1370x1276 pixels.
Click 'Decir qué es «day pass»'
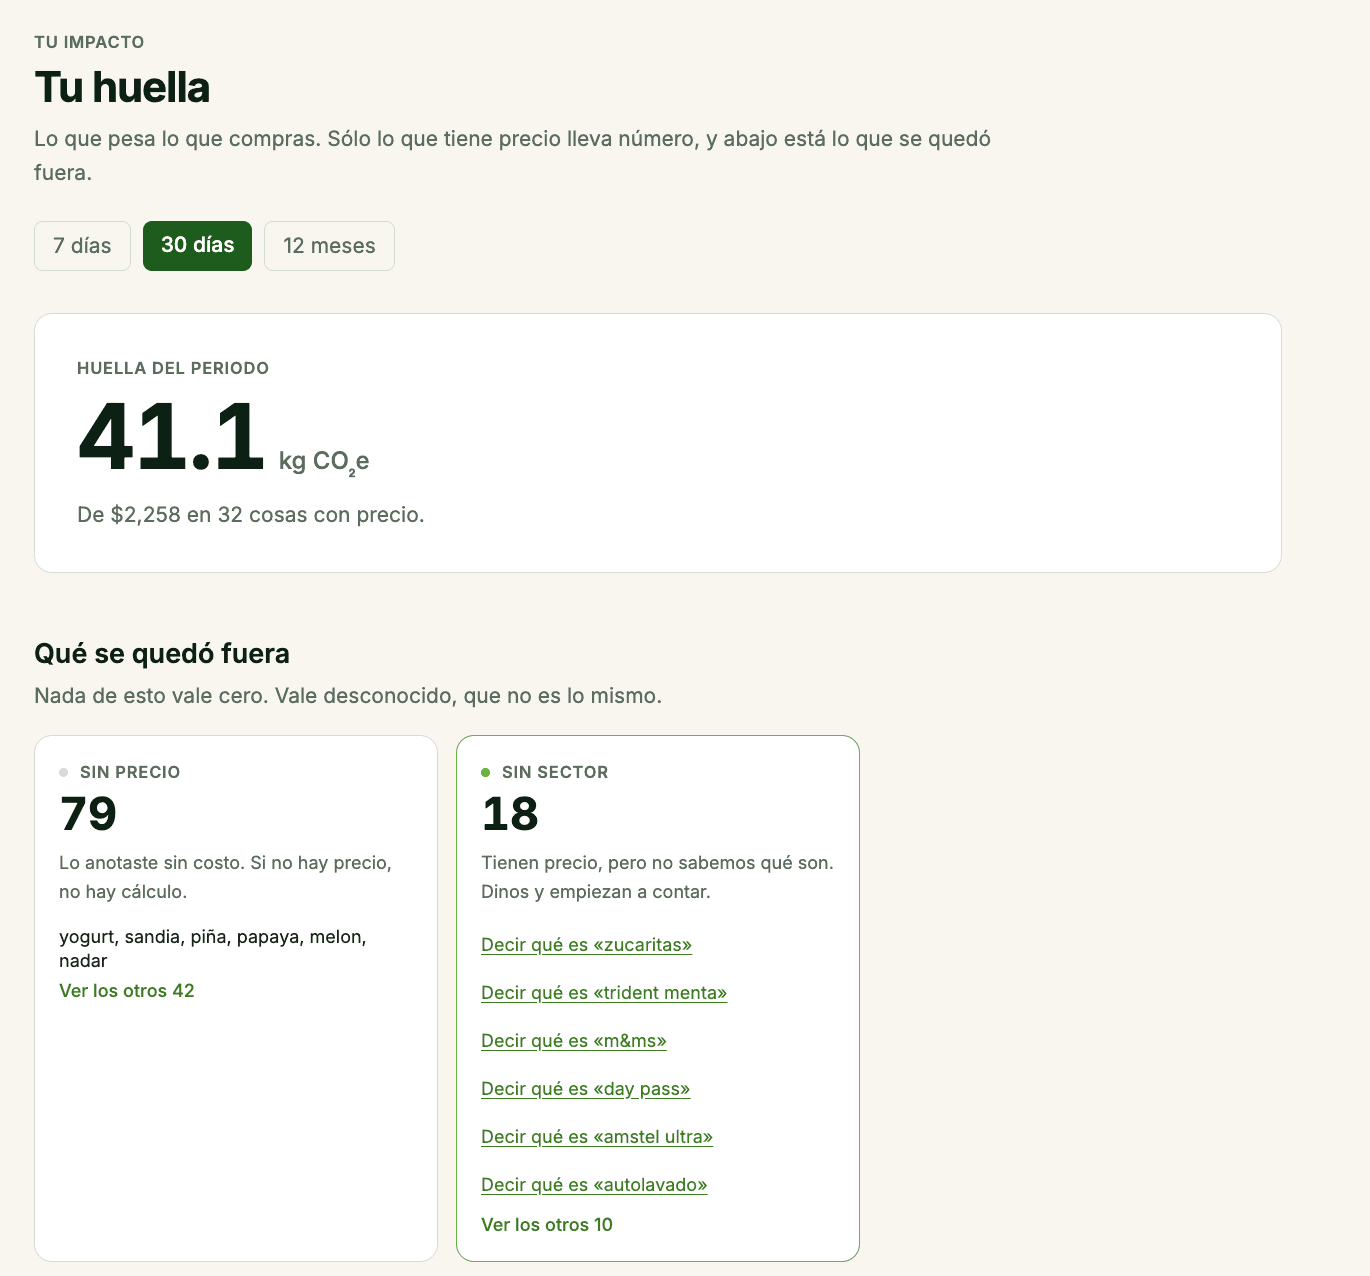(x=586, y=1089)
